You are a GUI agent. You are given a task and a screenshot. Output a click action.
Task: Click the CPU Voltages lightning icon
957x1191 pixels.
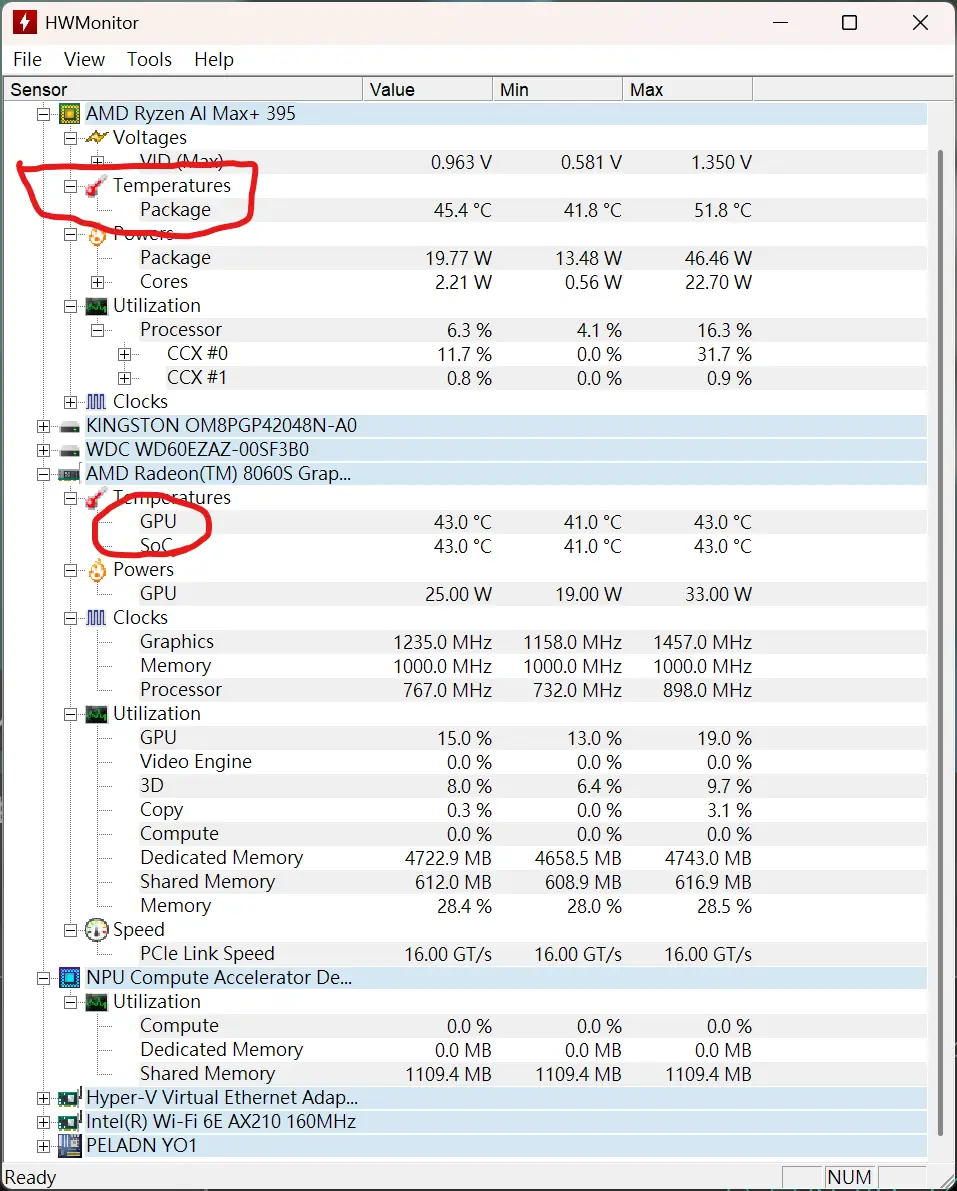tap(96, 137)
